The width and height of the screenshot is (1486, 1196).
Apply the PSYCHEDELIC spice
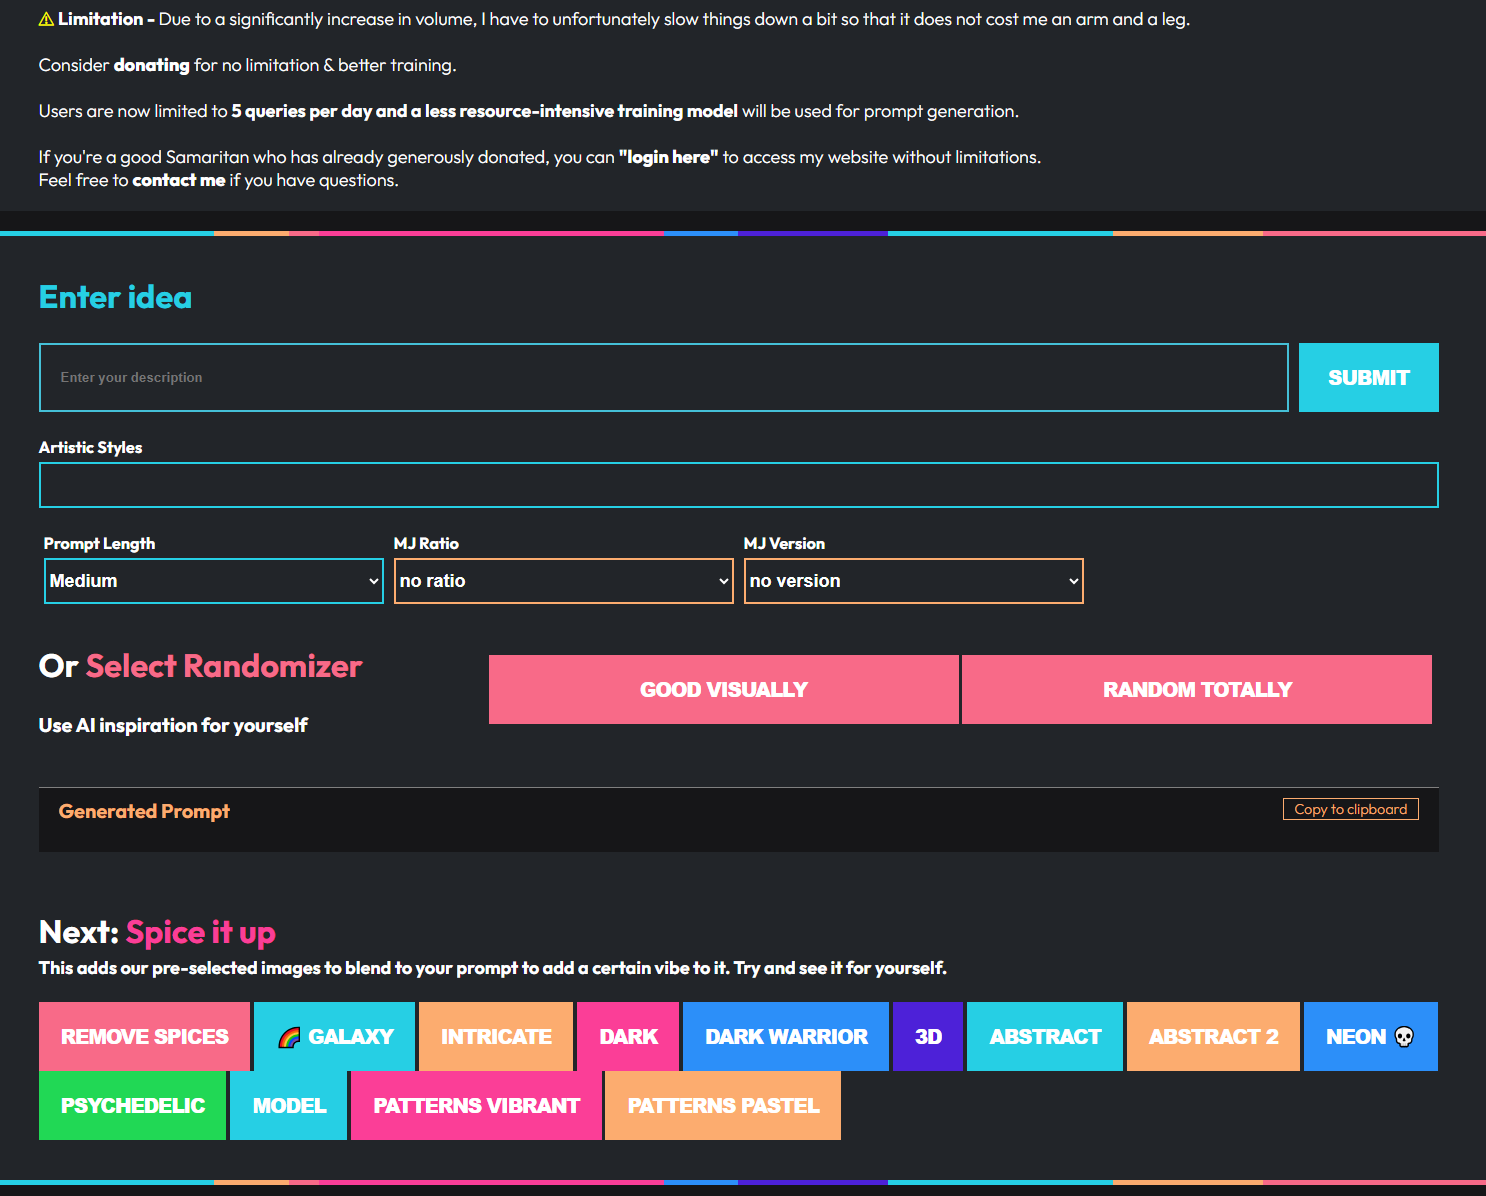pyautogui.click(x=132, y=1105)
